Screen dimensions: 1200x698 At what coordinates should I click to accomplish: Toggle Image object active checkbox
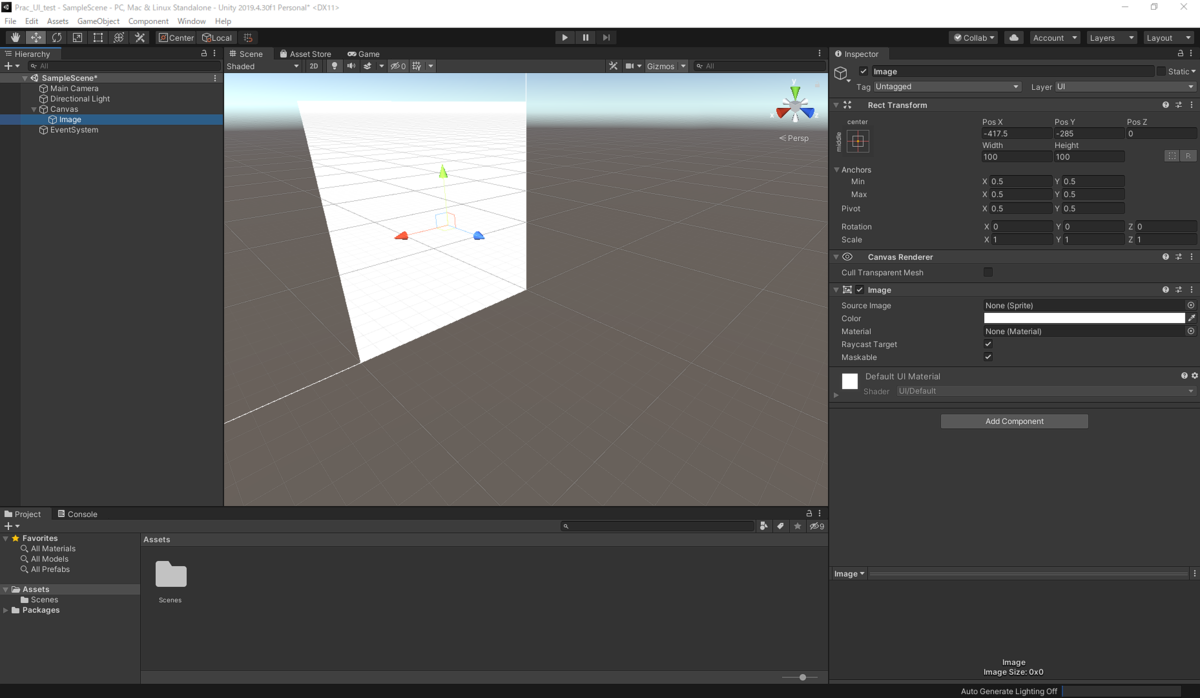click(x=864, y=72)
